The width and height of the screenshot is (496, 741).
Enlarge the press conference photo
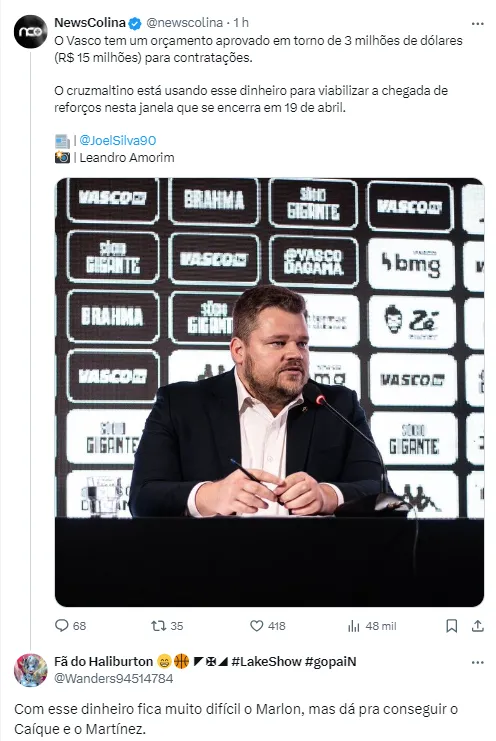click(269, 392)
